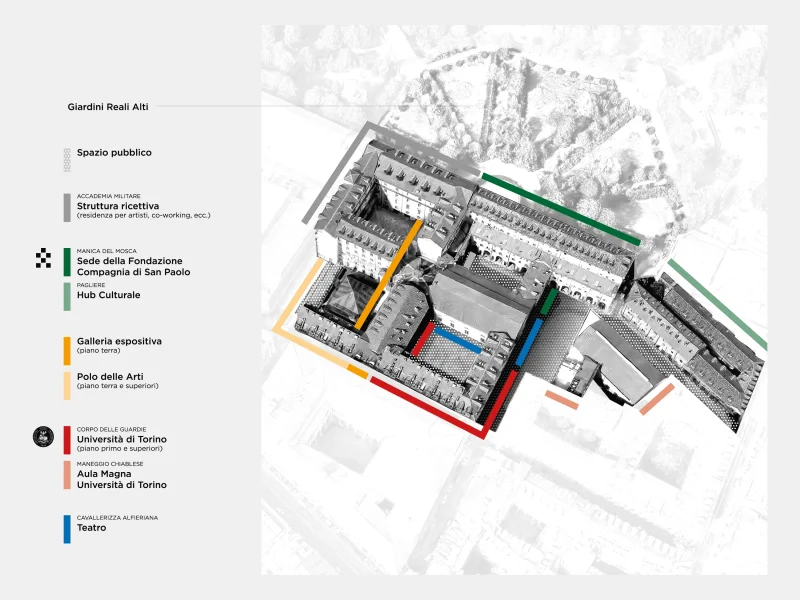Select the orange Galleria espositiva legend swatch
This screenshot has height=600, width=800.
point(66,350)
